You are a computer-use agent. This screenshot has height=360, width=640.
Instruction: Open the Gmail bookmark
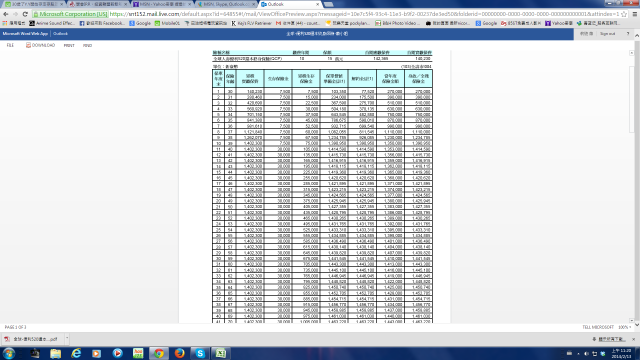[298, 23]
